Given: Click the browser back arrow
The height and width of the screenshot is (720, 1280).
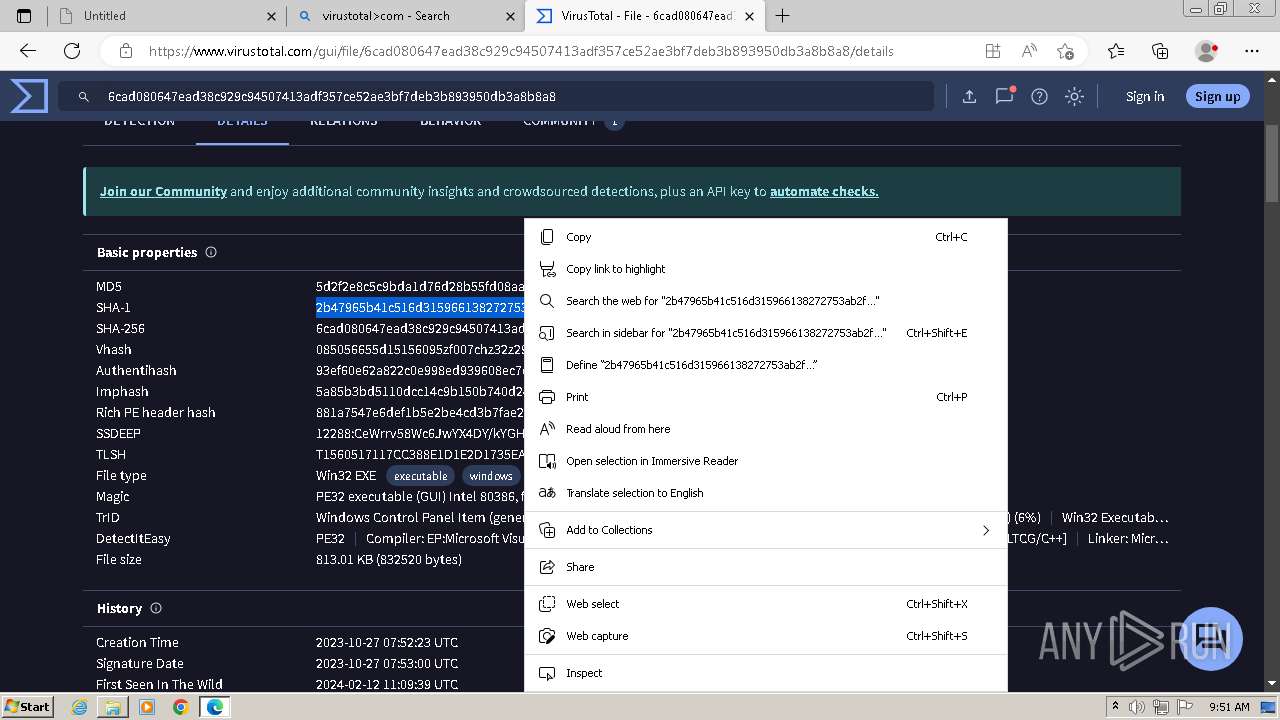Looking at the screenshot, I should click(x=28, y=51).
